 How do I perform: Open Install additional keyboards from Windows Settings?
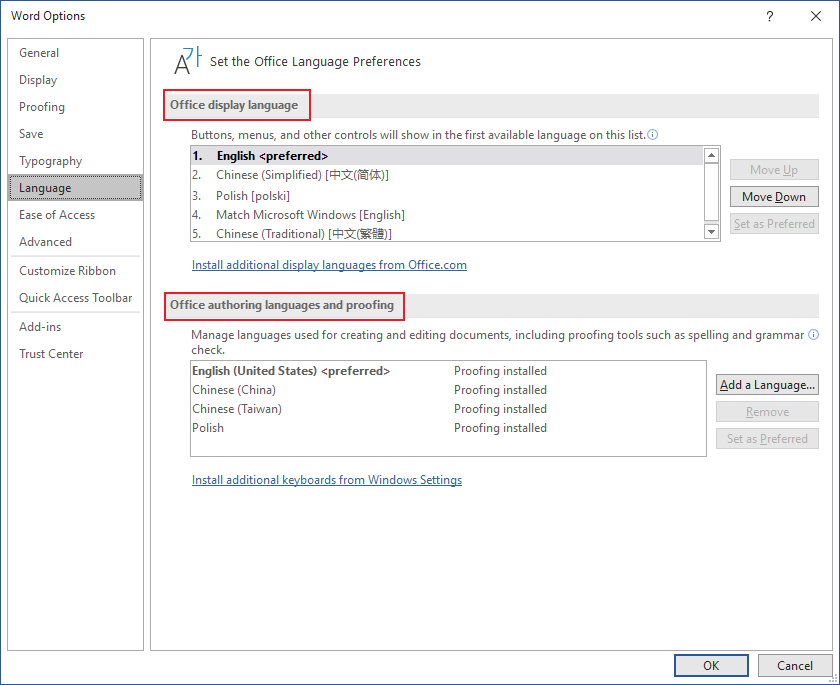[x=327, y=480]
